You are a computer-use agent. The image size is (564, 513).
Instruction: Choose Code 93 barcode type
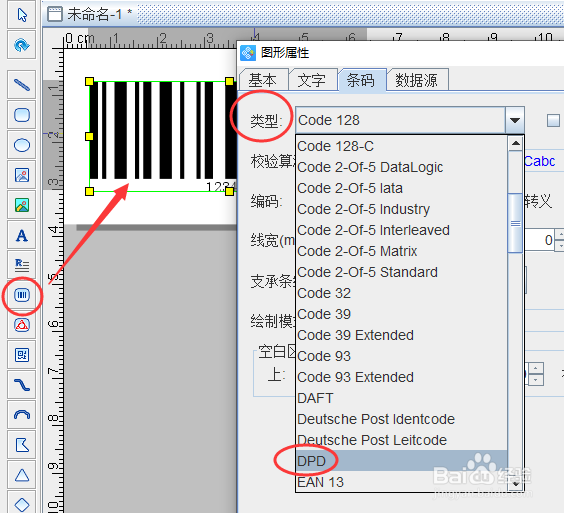coord(401,356)
